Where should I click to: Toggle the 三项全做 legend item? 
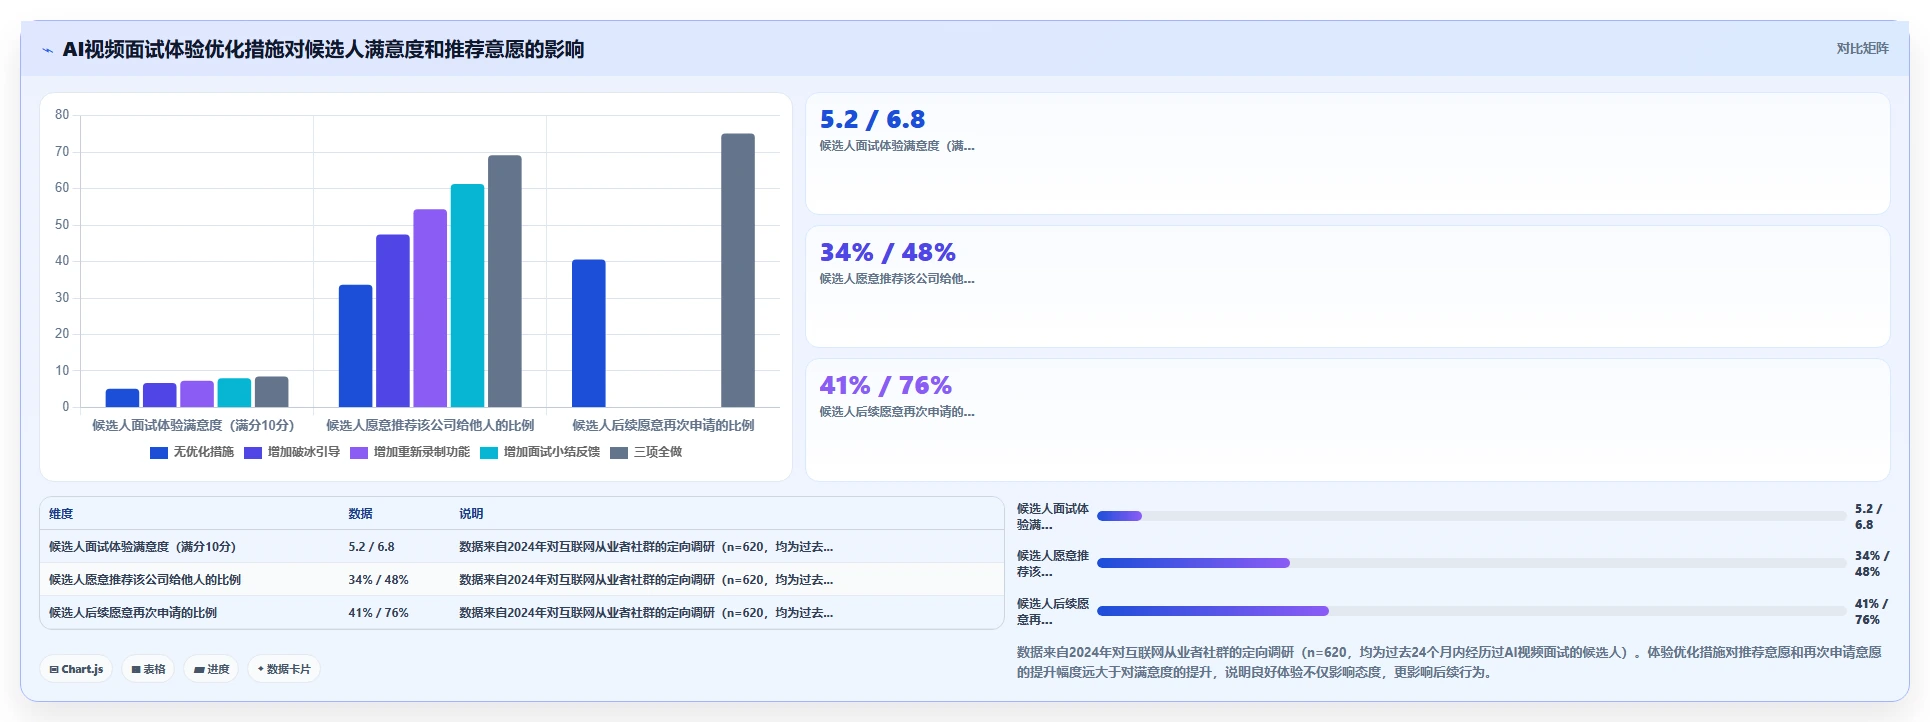pos(646,453)
